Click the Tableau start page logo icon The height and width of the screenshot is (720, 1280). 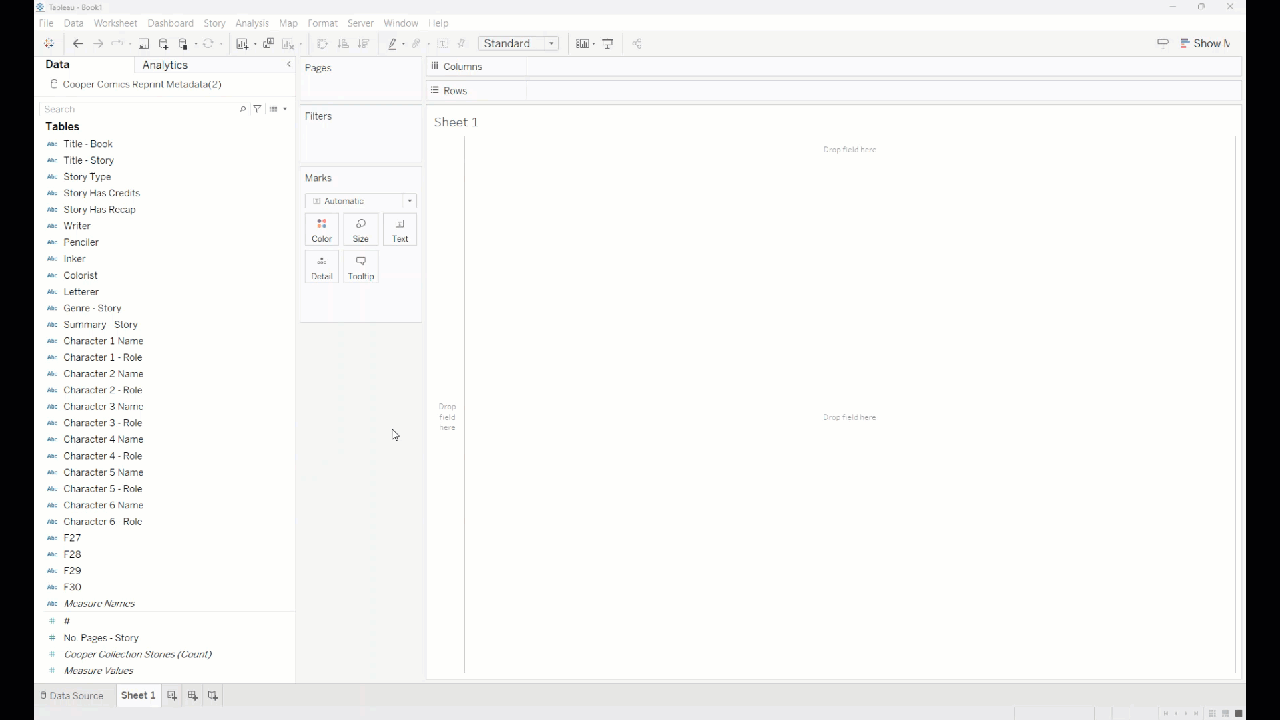48,44
